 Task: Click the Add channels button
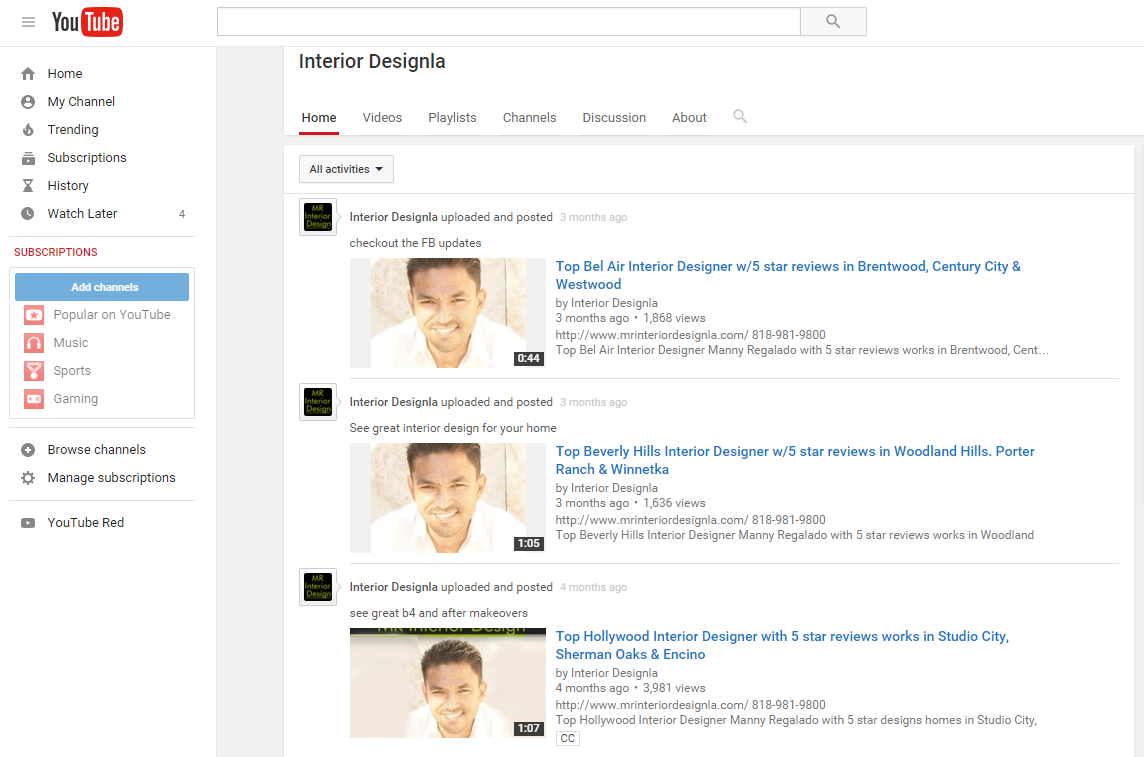[102, 287]
